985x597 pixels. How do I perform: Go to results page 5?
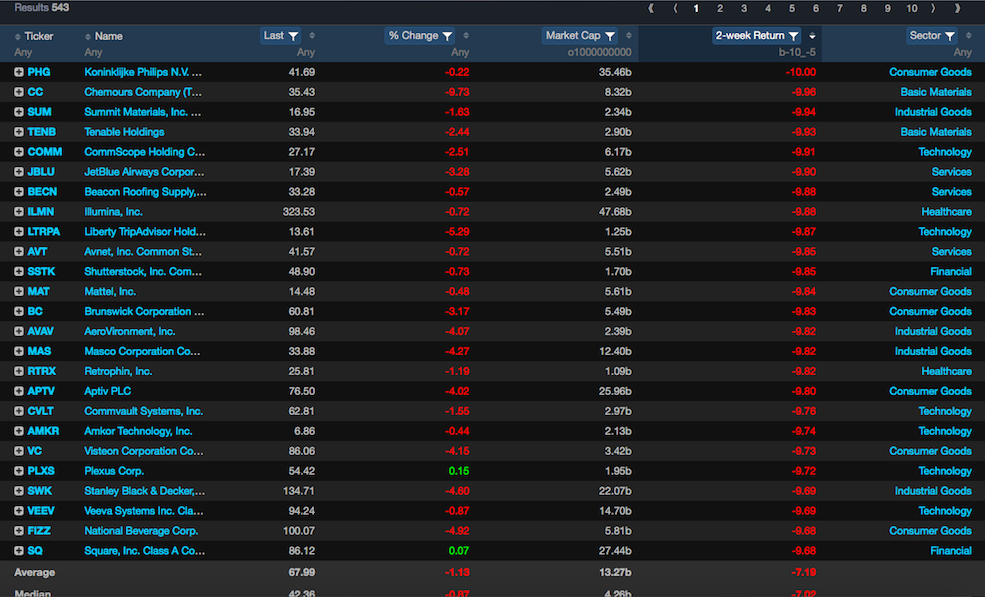tap(792, 8)
